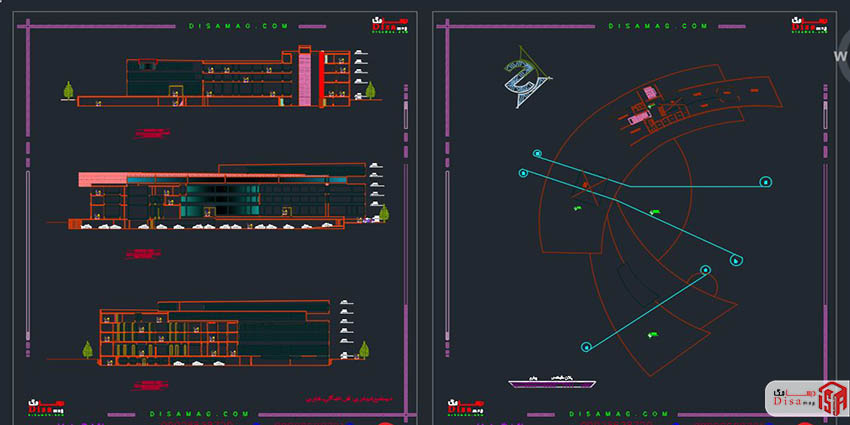The width and height of the screenshot is (850, 425).
Task: Click the partial W circle at the right edge
Action: pos(841,55)
